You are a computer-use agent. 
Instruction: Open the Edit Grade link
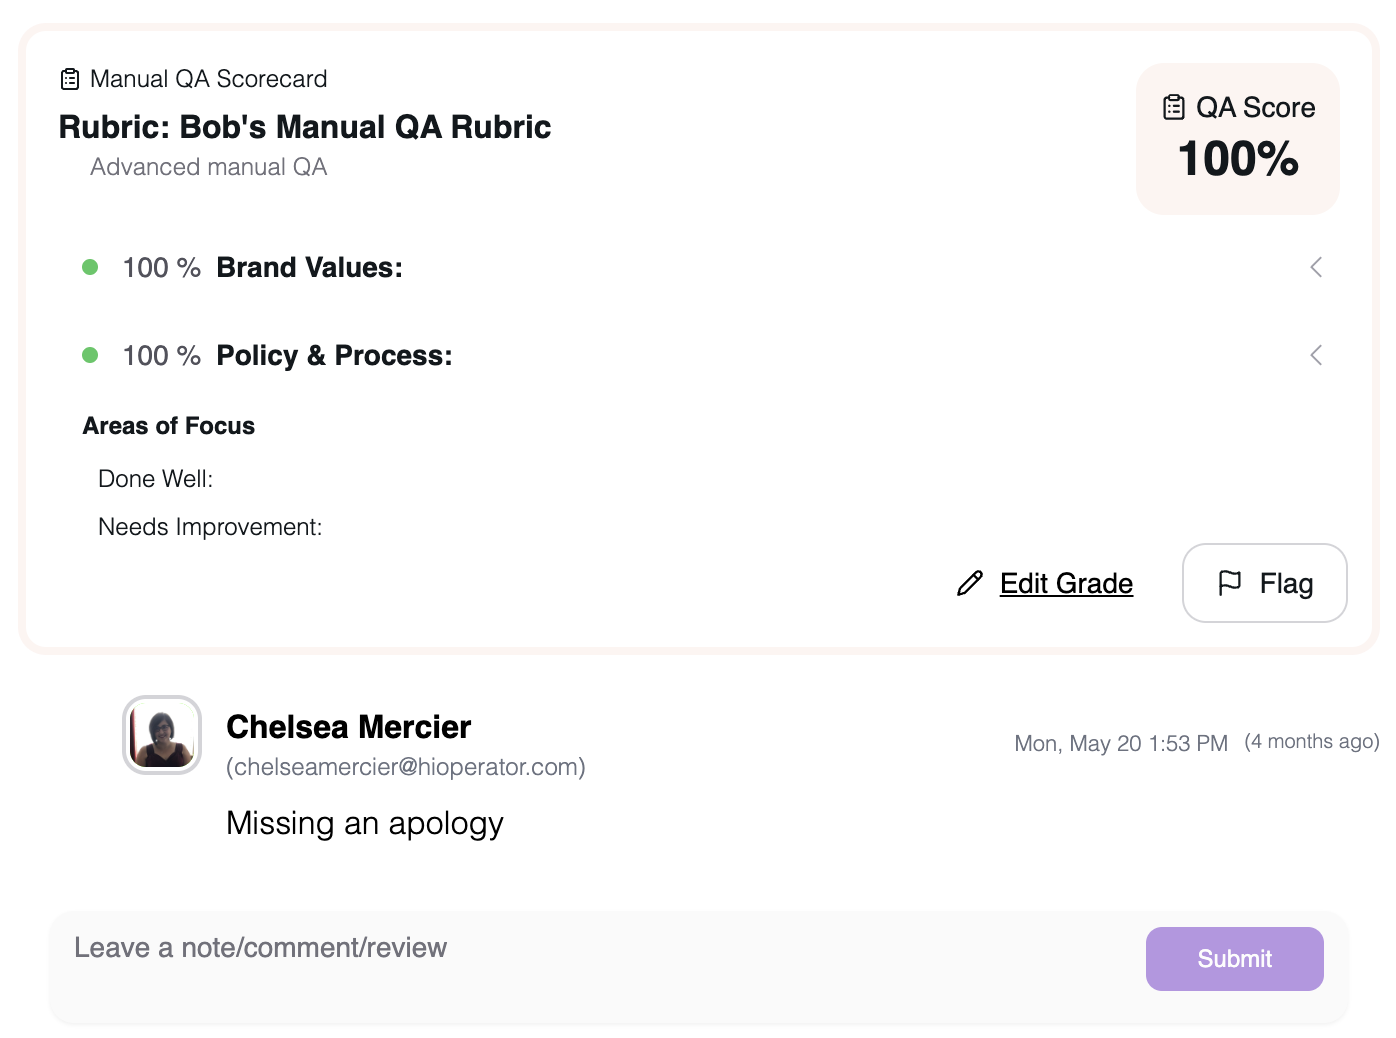click(1066, 583)
